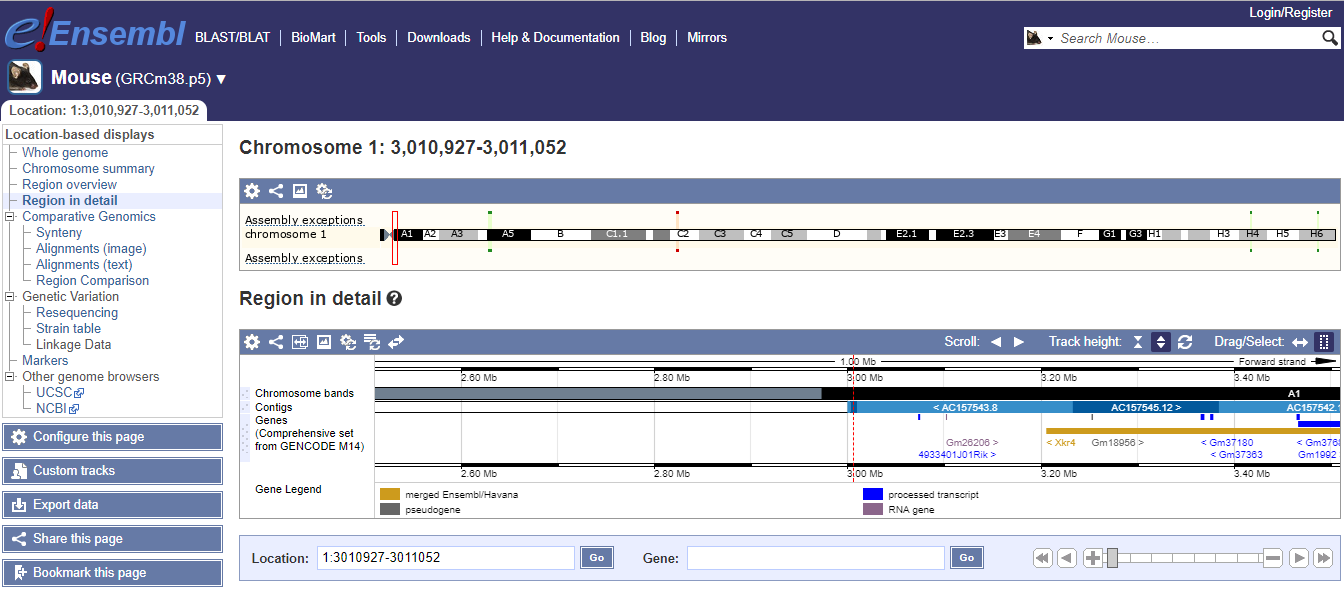
Task: Open Chromosome summary display
Action: pos(88,169)
